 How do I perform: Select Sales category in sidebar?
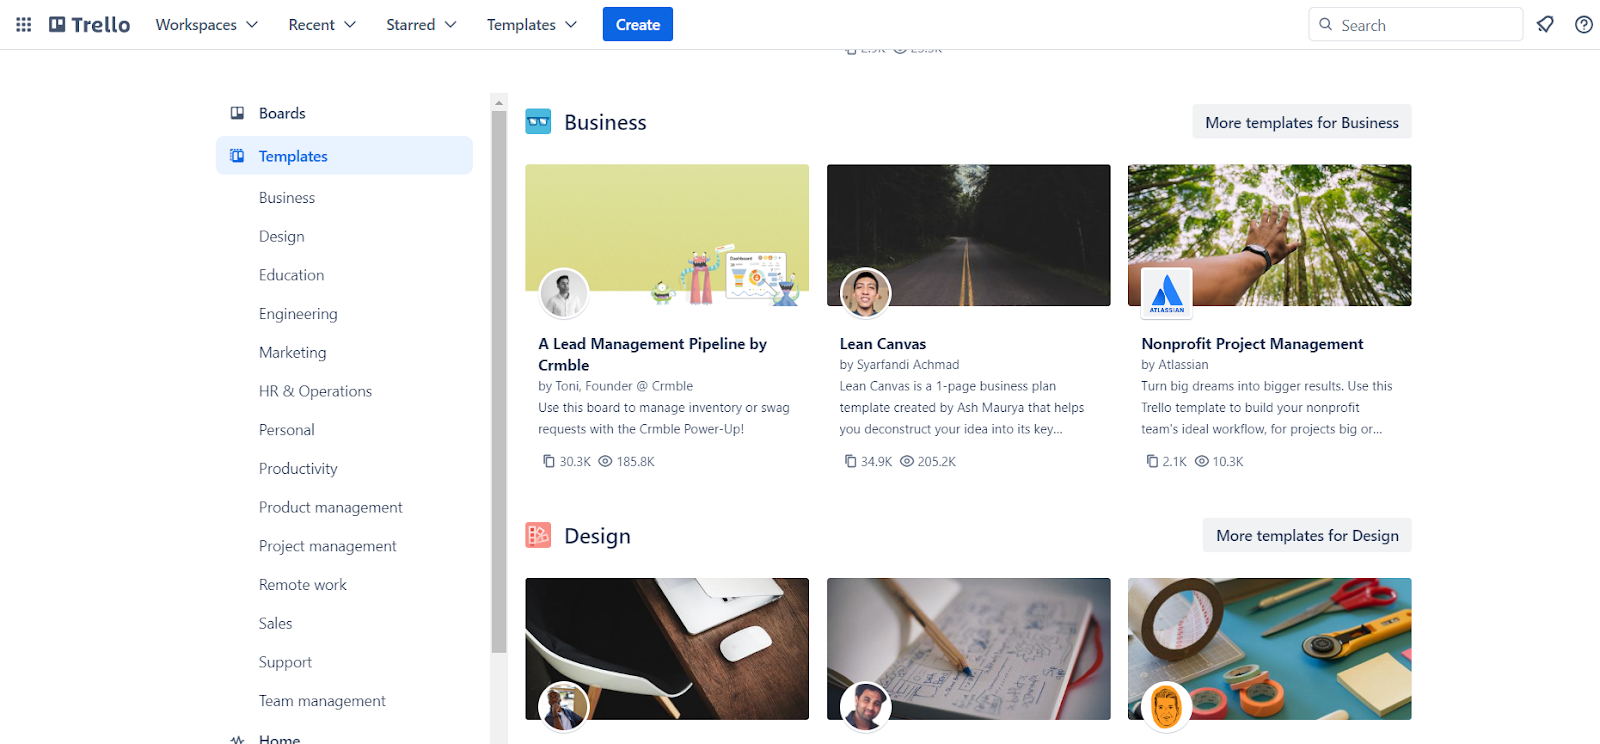tap(275, 623)
